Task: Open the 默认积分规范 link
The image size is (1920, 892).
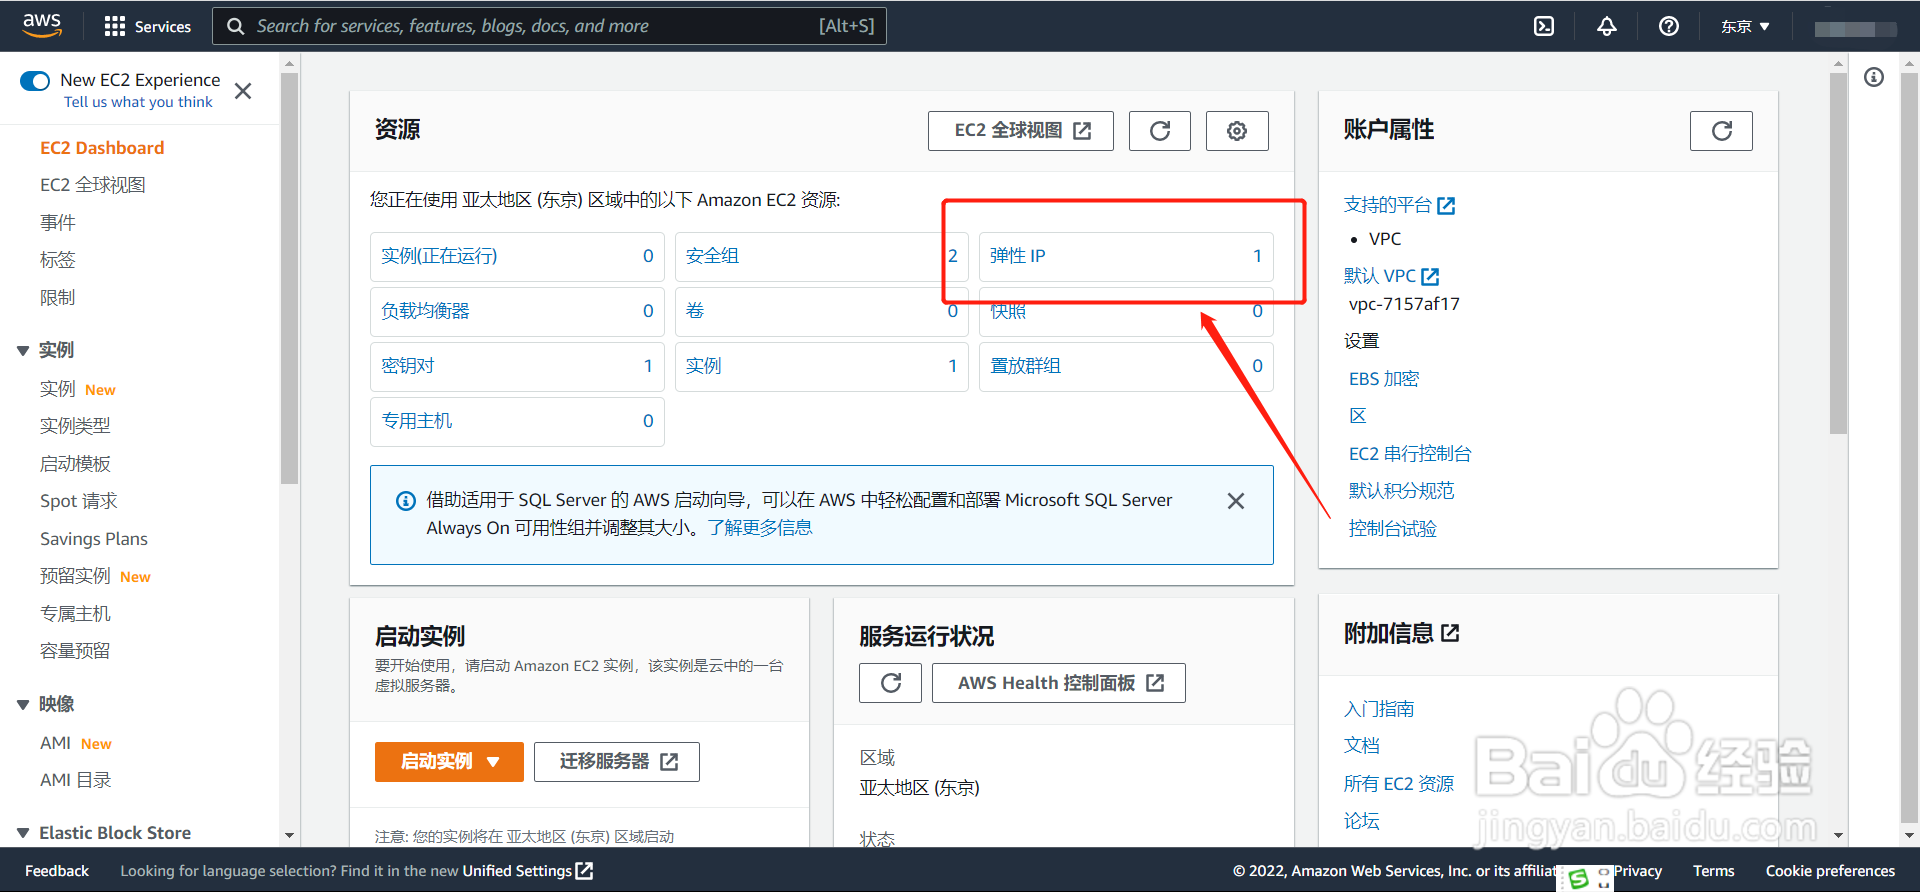Action: point(1401,491)
